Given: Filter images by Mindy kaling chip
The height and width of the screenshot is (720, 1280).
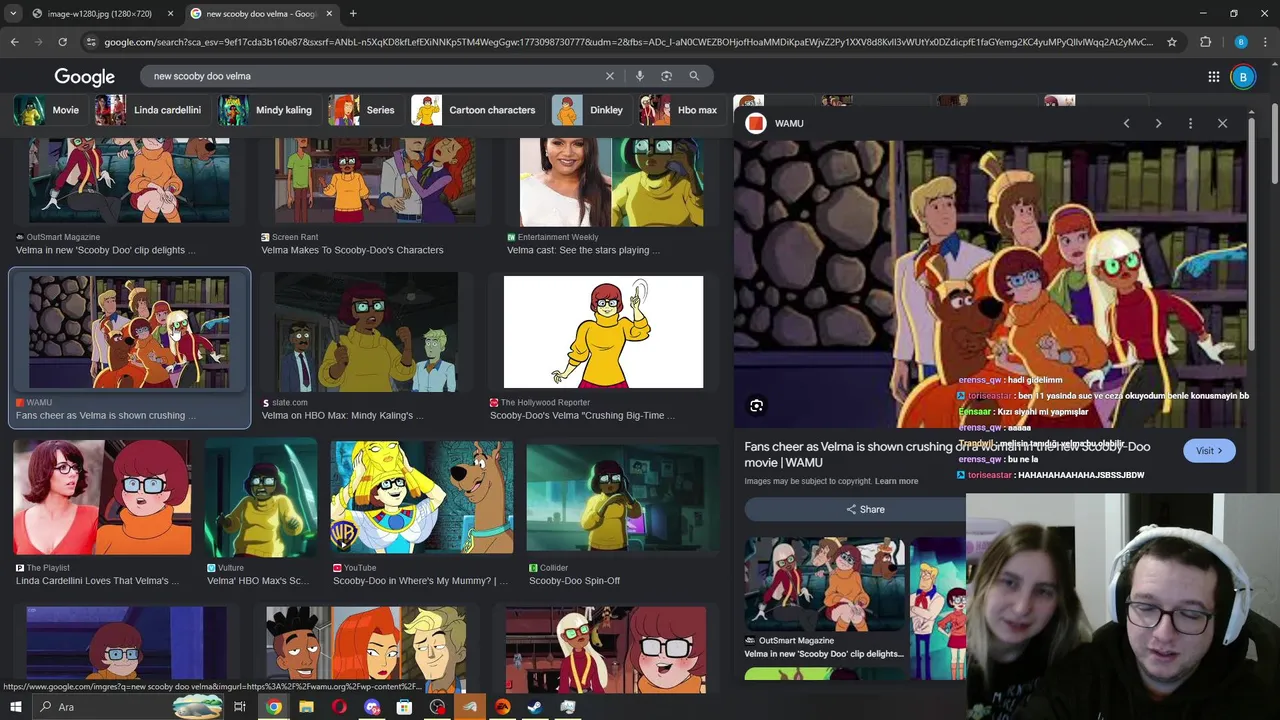Looking at the screenshot, I should tap(266, 110).
